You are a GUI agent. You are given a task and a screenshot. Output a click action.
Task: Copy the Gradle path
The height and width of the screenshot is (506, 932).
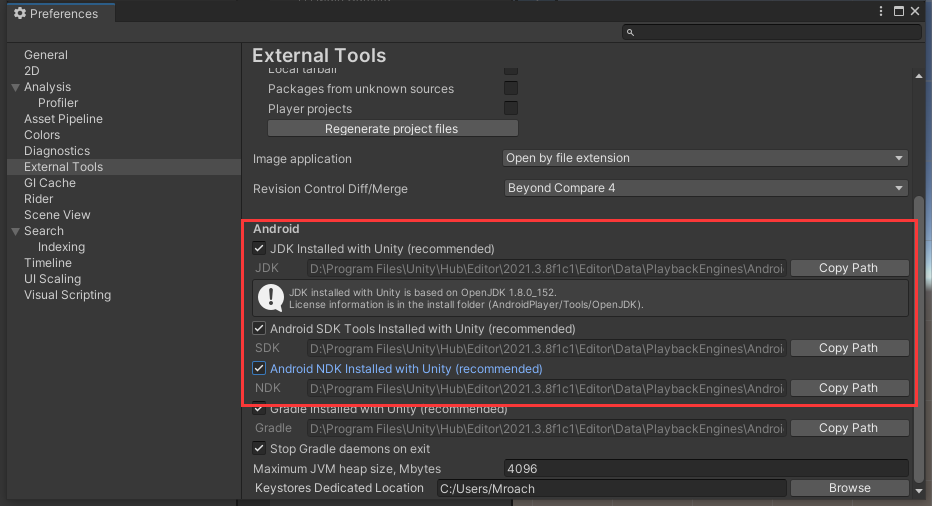click(x=849, y=428)
